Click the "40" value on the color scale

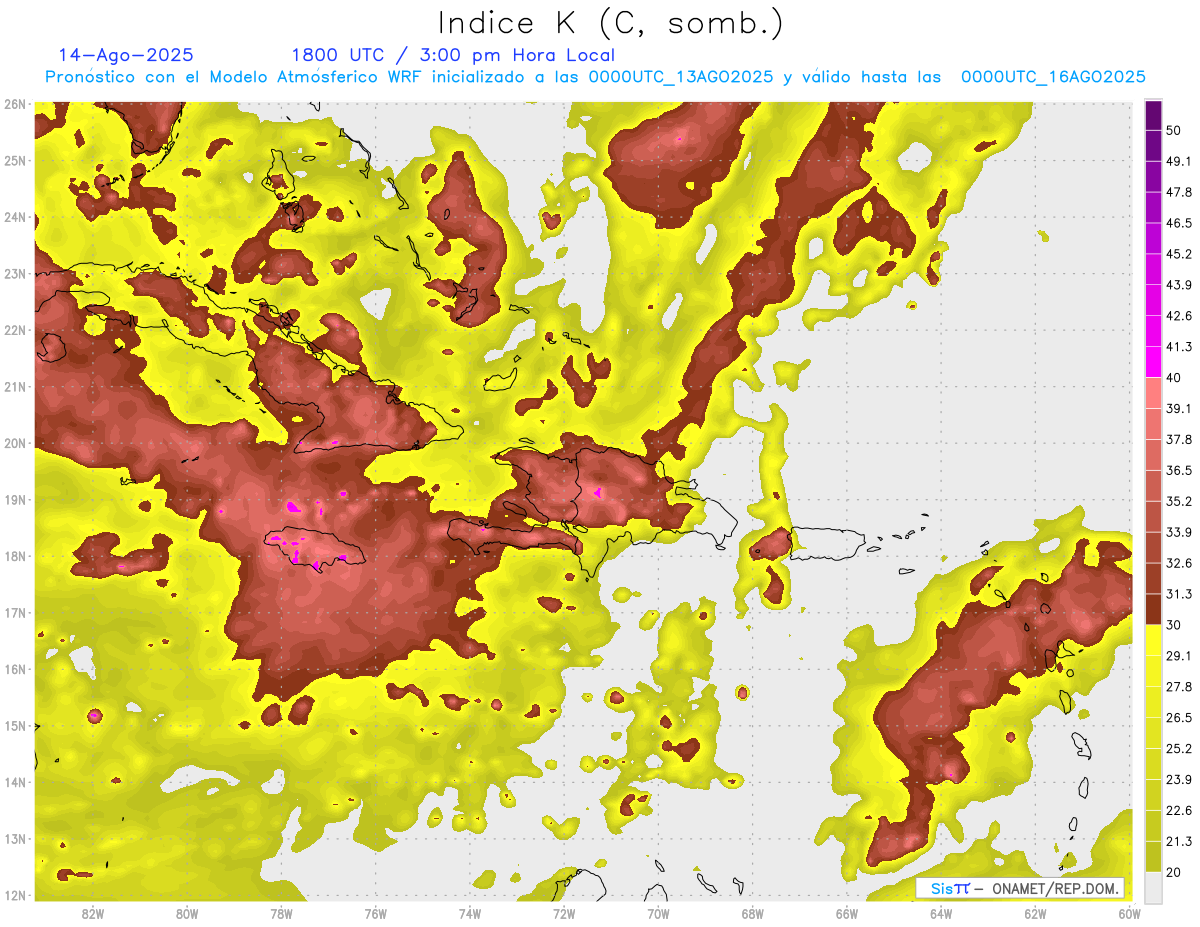click(x=1174, y=378)
